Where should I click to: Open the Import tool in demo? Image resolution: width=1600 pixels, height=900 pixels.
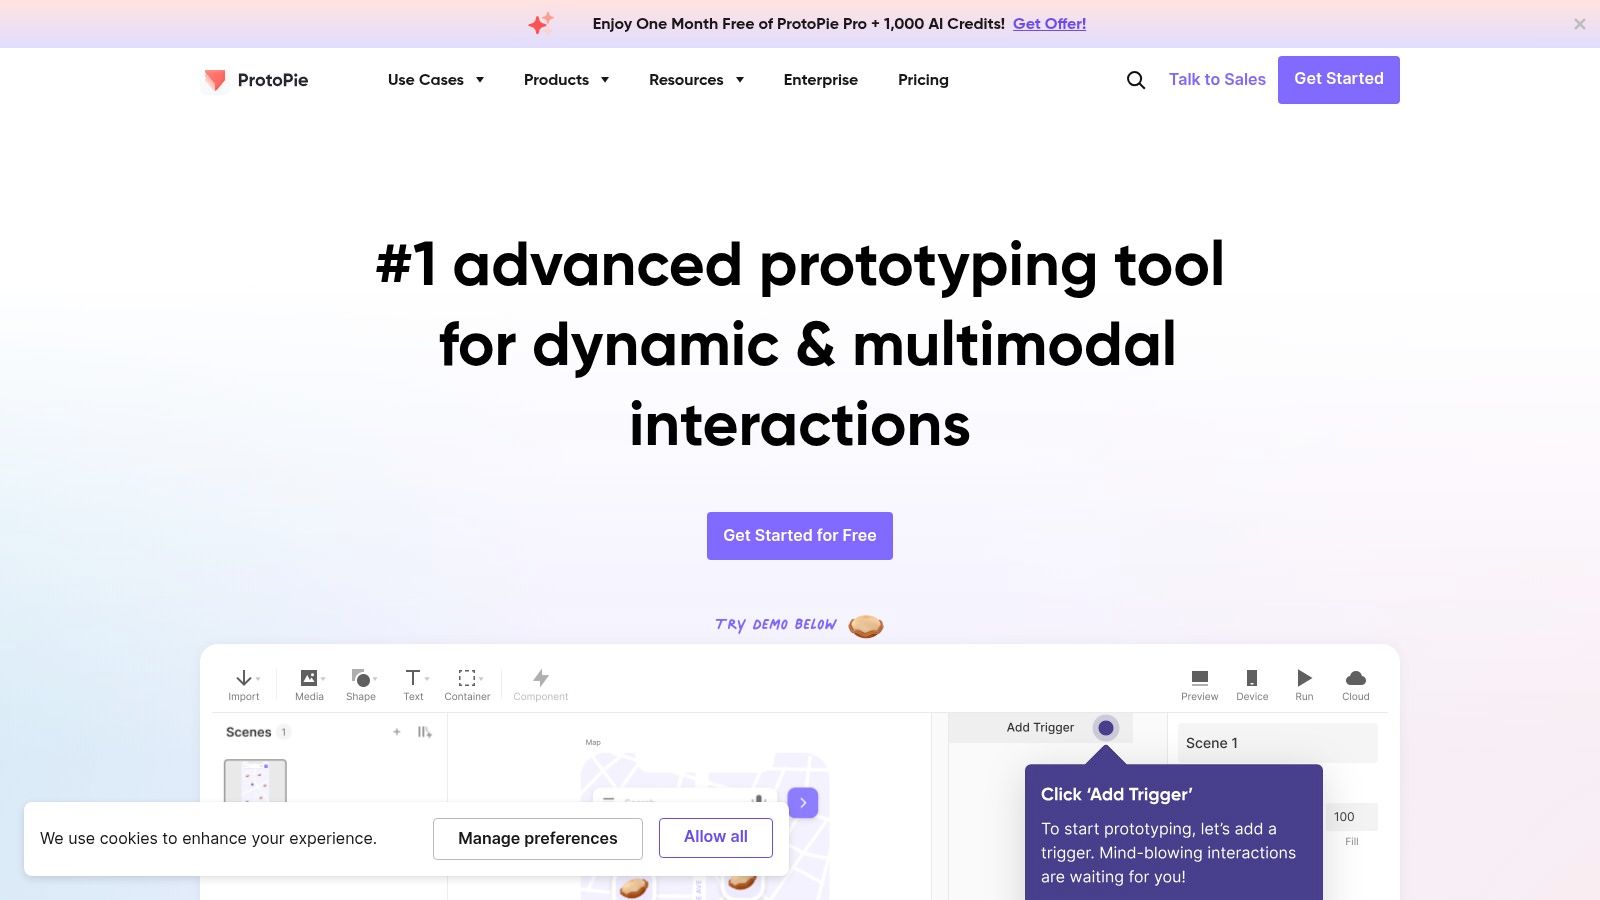pyautogui.click(x=244, y=685)
